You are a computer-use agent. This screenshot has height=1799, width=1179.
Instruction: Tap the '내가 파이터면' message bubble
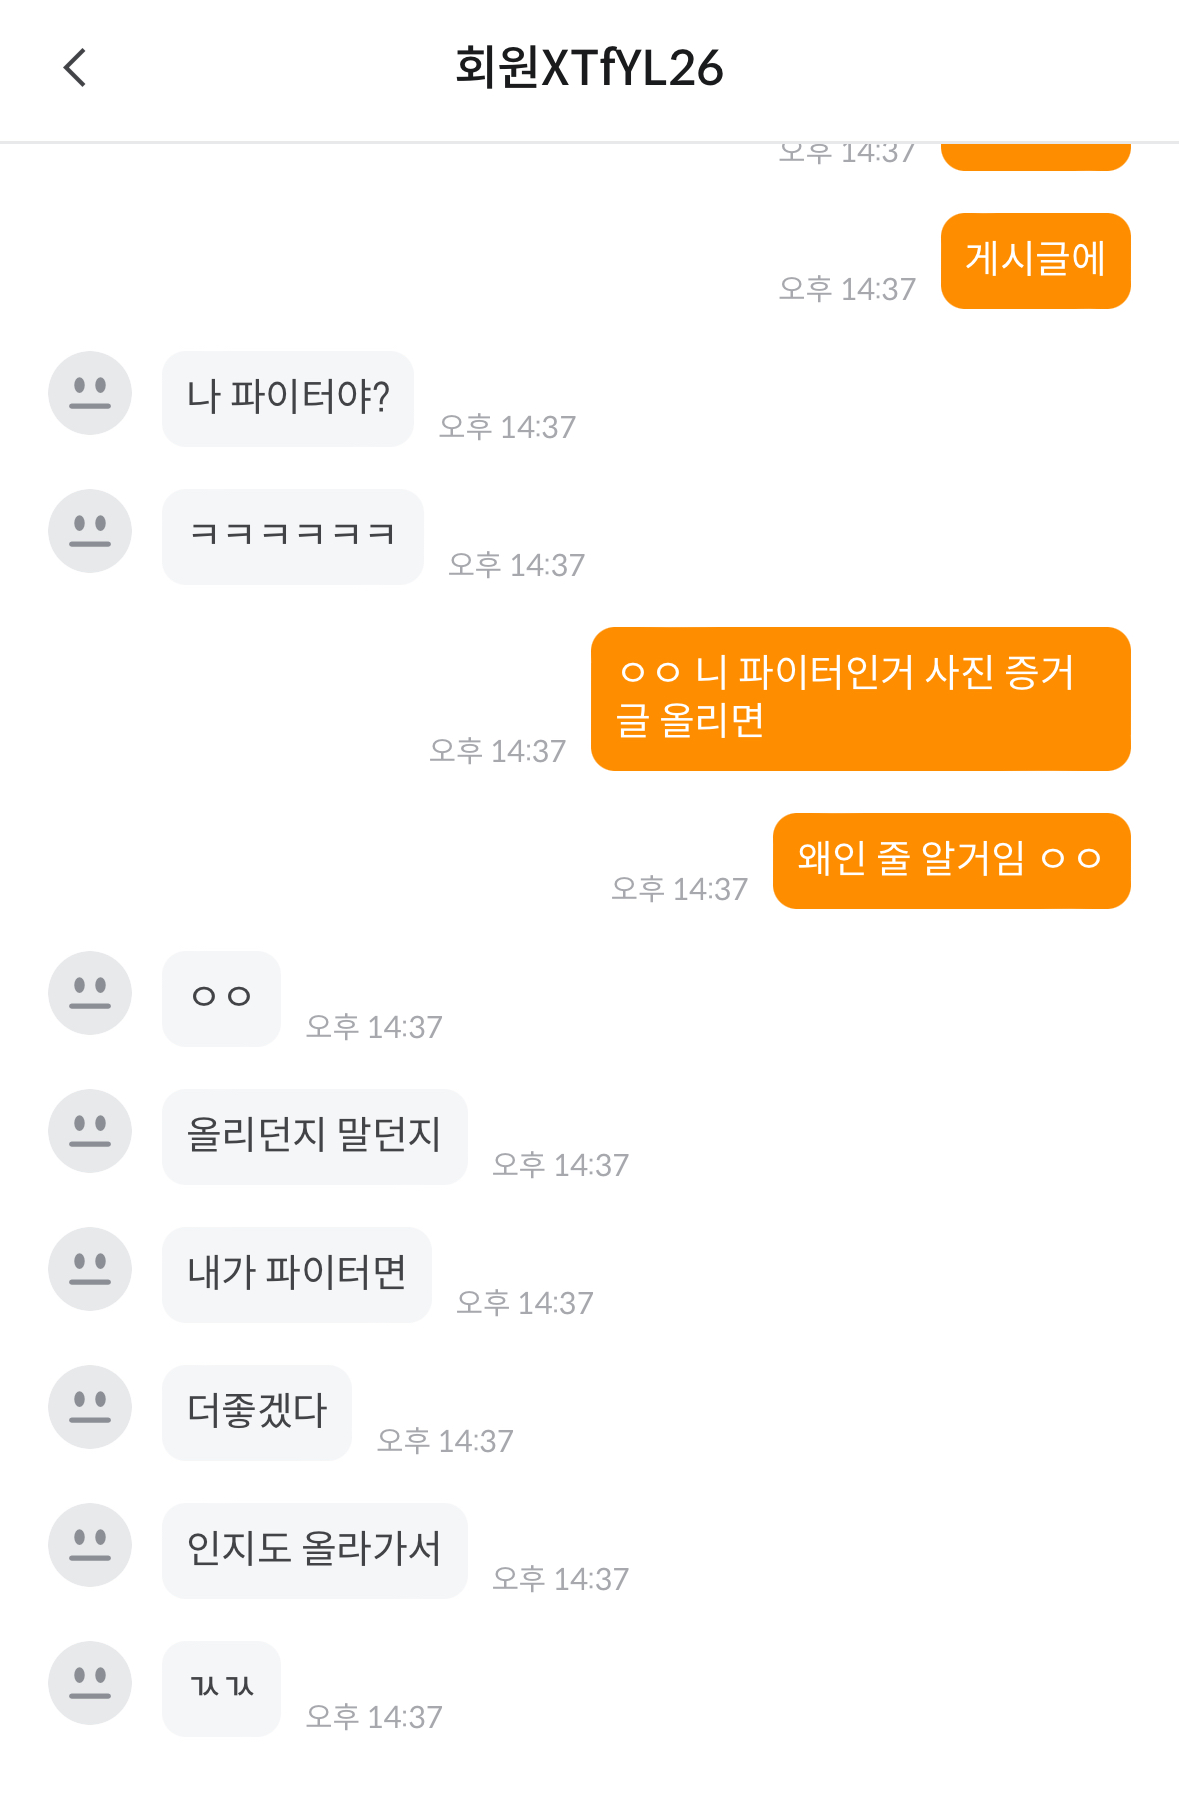point(296,1274)
